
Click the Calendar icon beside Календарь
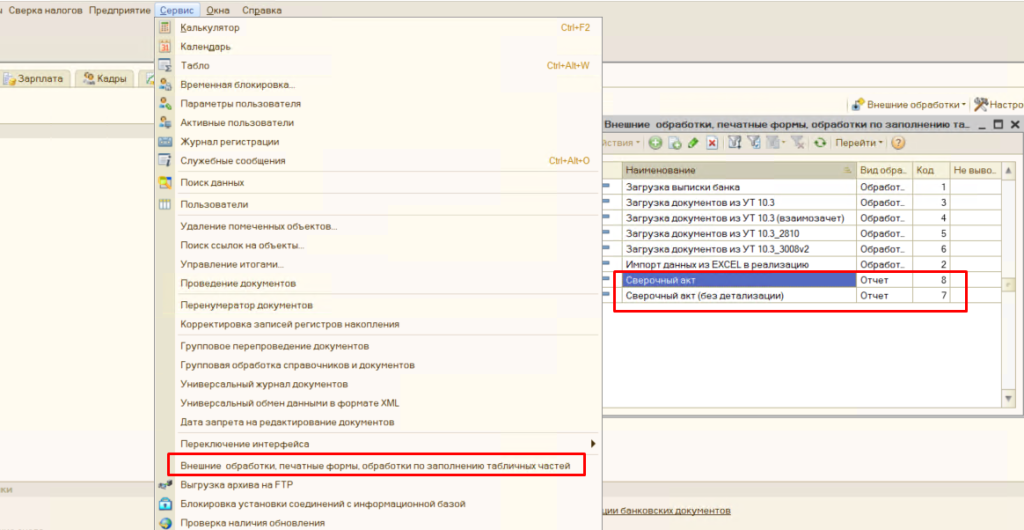pos(166,46)
